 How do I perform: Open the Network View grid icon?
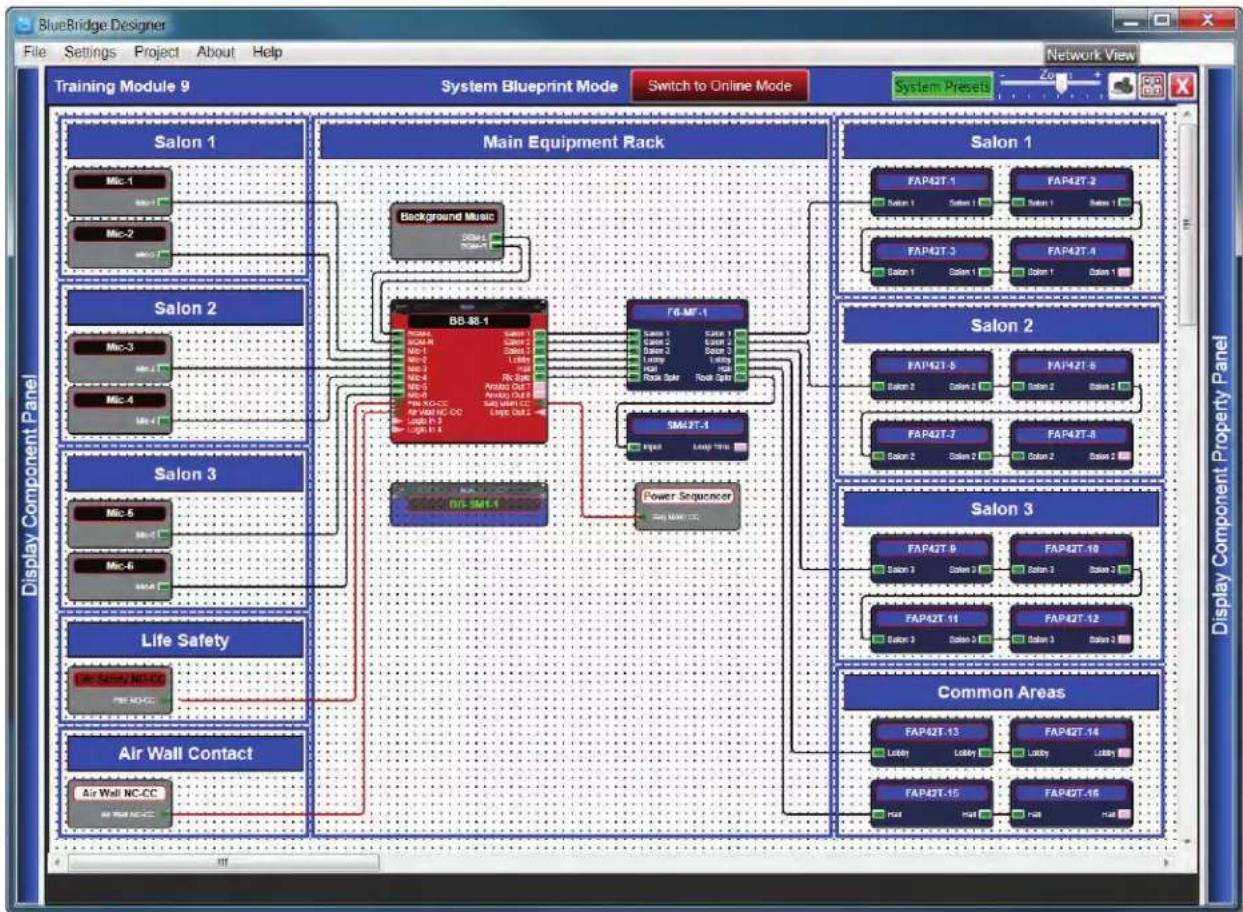tap(1152, 87)
